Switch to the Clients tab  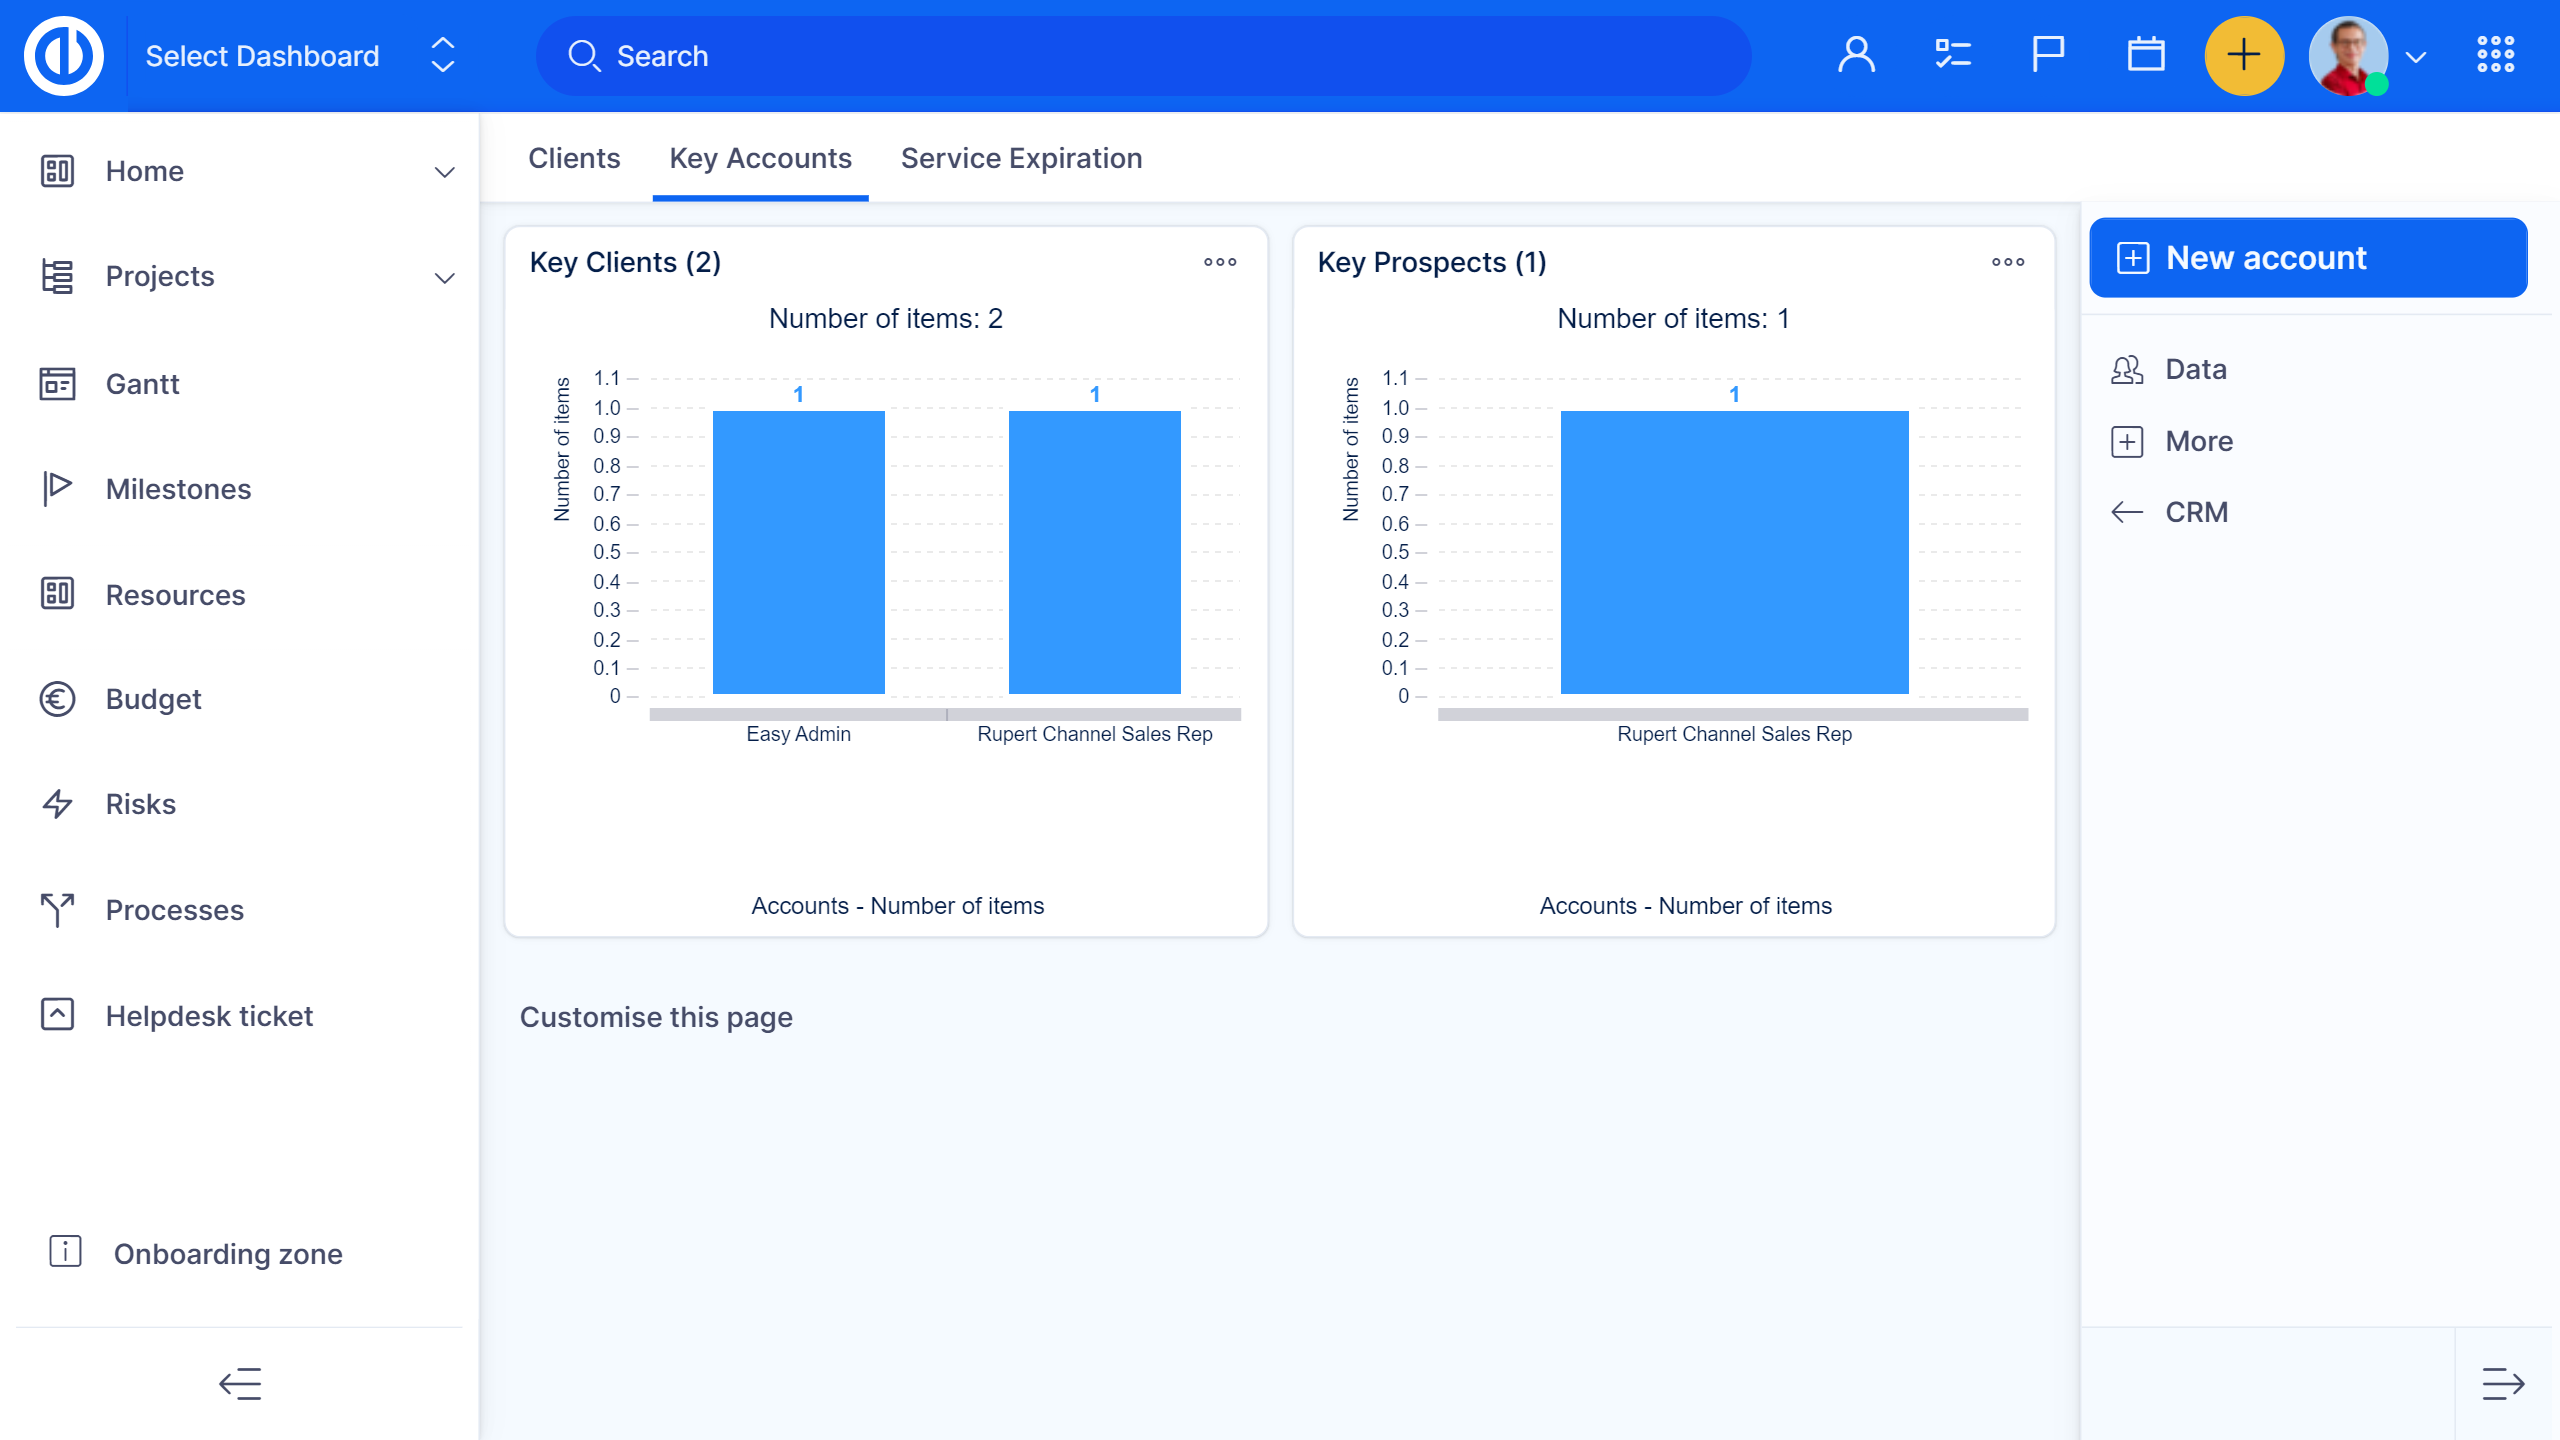[x=574, y=159]
